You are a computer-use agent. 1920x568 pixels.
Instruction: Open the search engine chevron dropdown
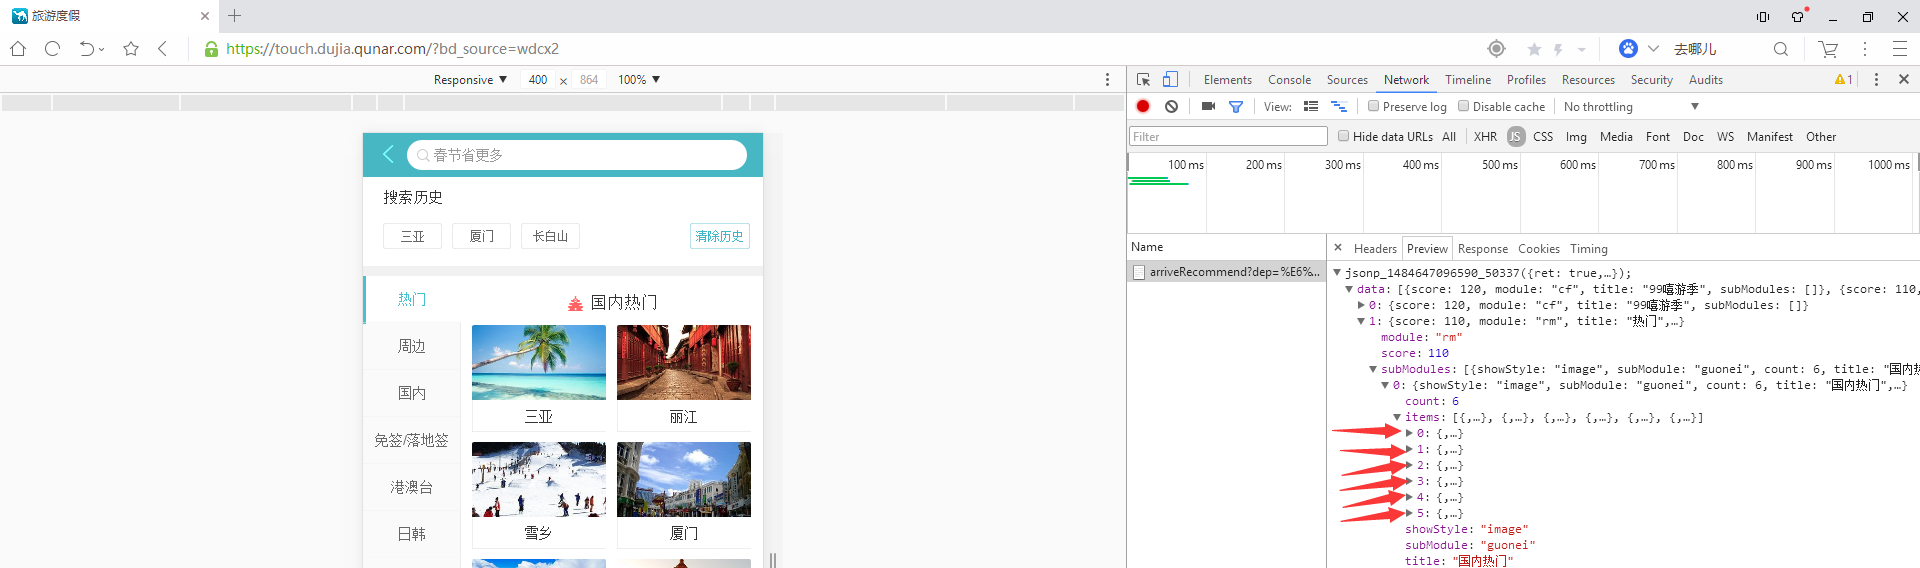(x=1653, y=48)
